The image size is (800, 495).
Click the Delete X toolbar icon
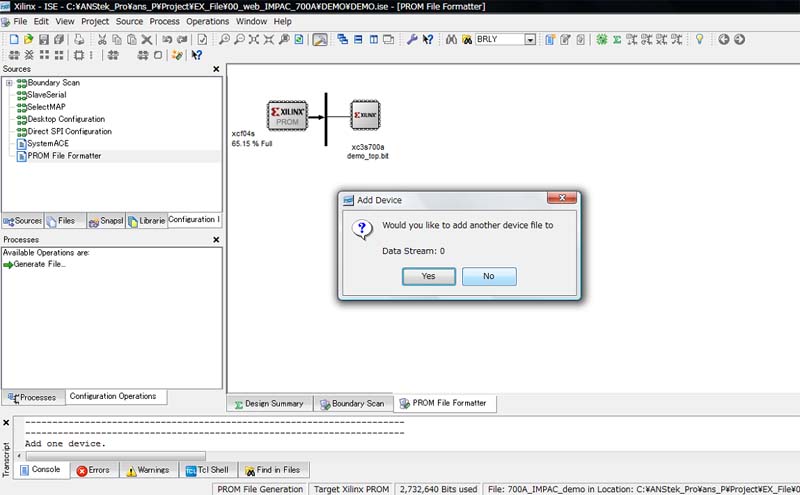[147, 39]
